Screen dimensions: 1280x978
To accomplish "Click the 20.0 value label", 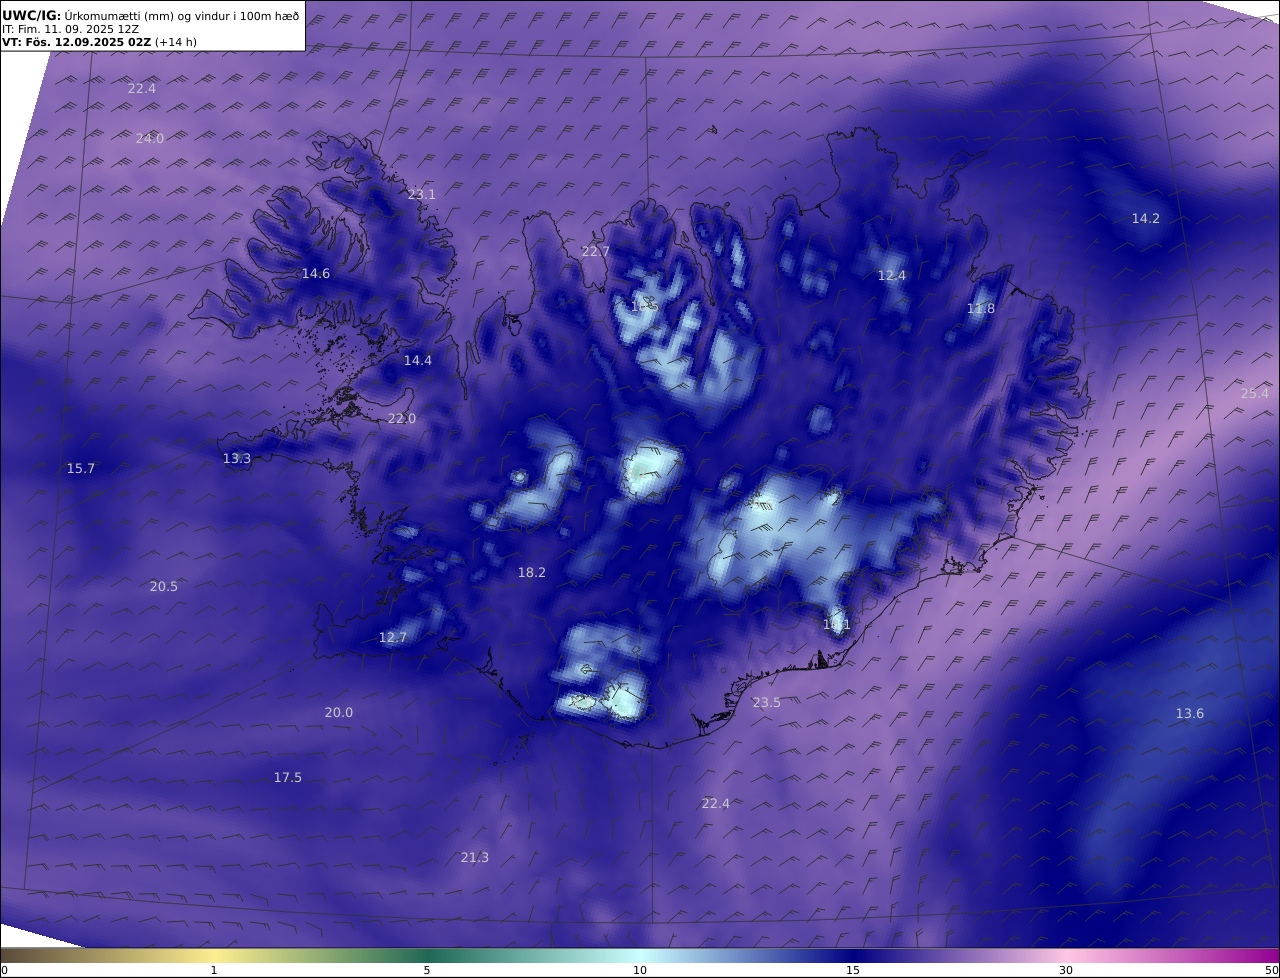I will click(339, 712).
